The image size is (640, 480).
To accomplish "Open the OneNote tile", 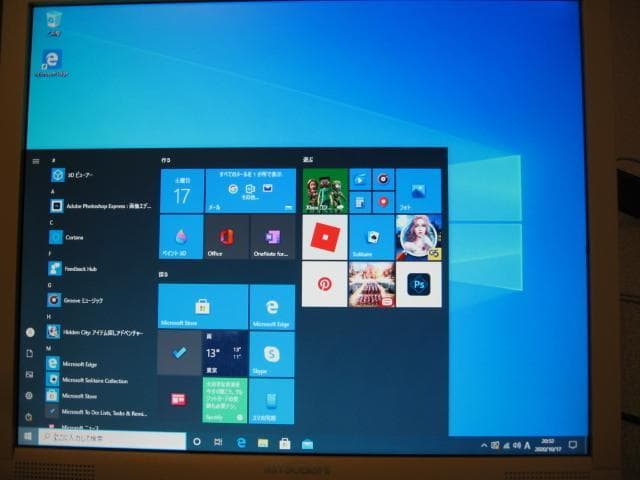I will point(273,237).
